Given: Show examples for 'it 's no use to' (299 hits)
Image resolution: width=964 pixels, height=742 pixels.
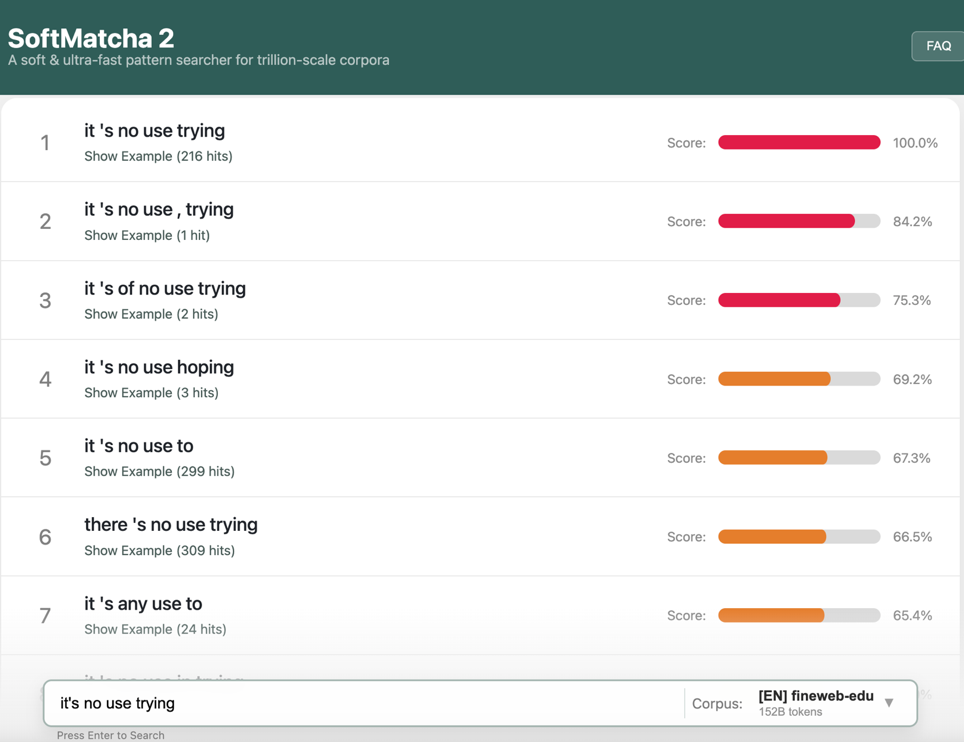Looking at the screenshot, I should coord(159,472).
